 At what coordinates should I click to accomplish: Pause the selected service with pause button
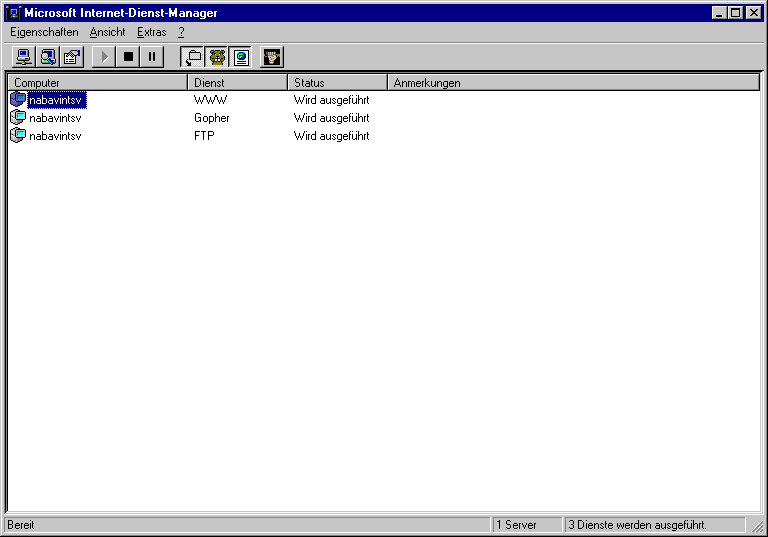pyautogui.click(x=152, y=57)
